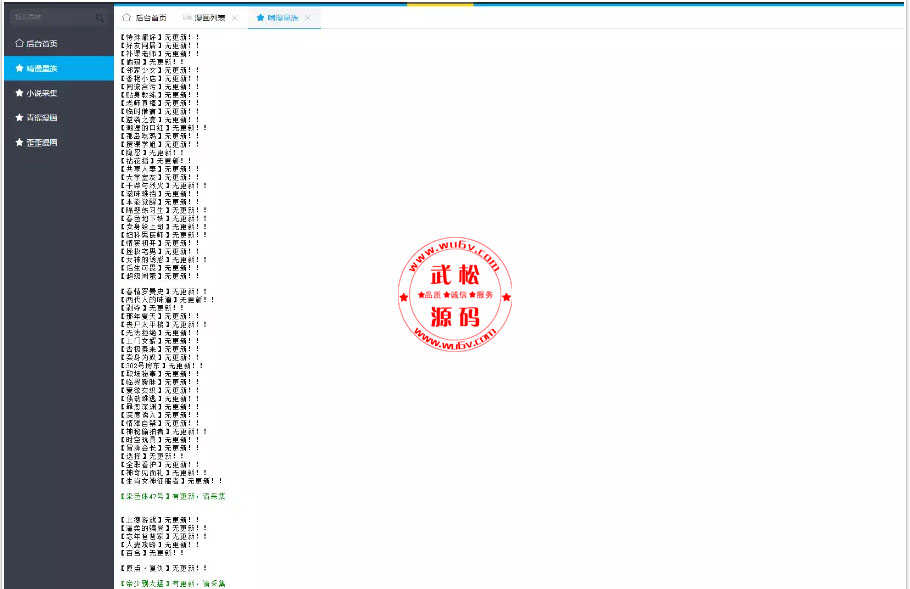Image resolution: width=910 pixels, height=589 pixels.
Task: Select the highlighted blue sidebar menu item
Action: click(59, 68)
